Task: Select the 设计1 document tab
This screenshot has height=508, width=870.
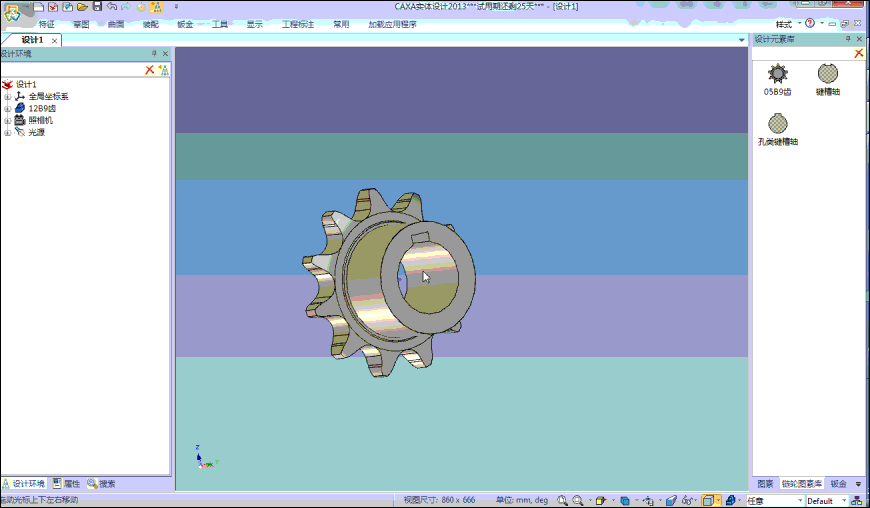Action: tap(32, 40)
